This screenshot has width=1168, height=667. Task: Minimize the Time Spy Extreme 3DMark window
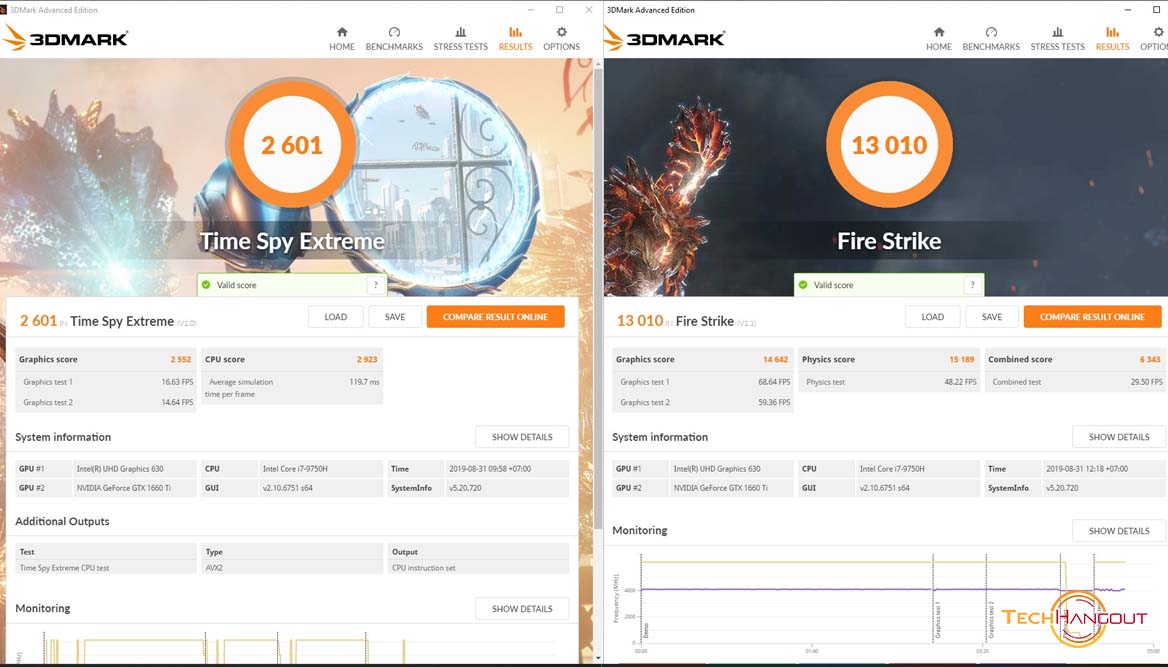click(x=531, y=10)
